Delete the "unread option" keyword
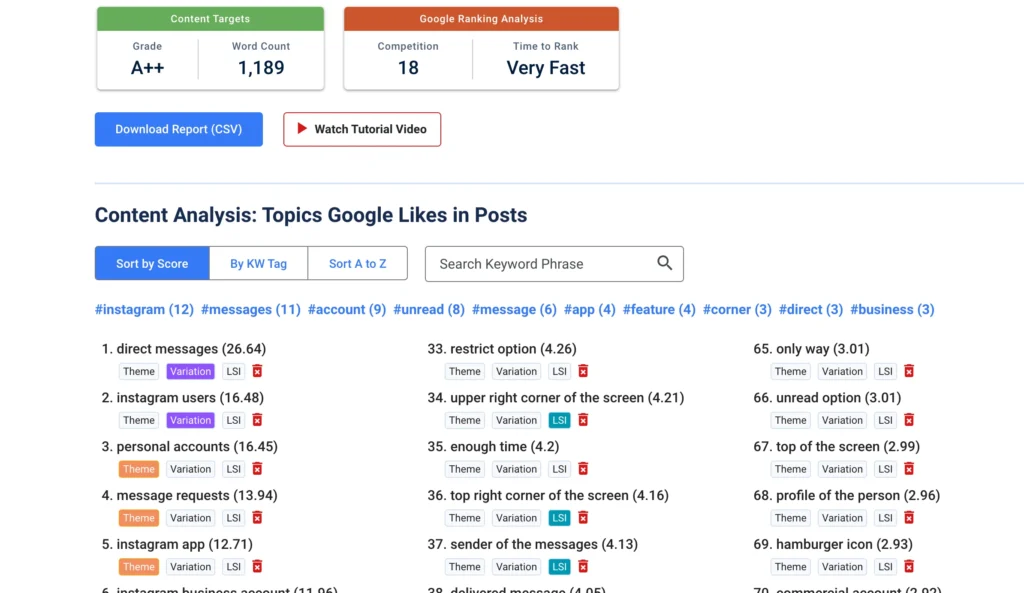This screenshot has width=1024, height=593. coord(908,420)
